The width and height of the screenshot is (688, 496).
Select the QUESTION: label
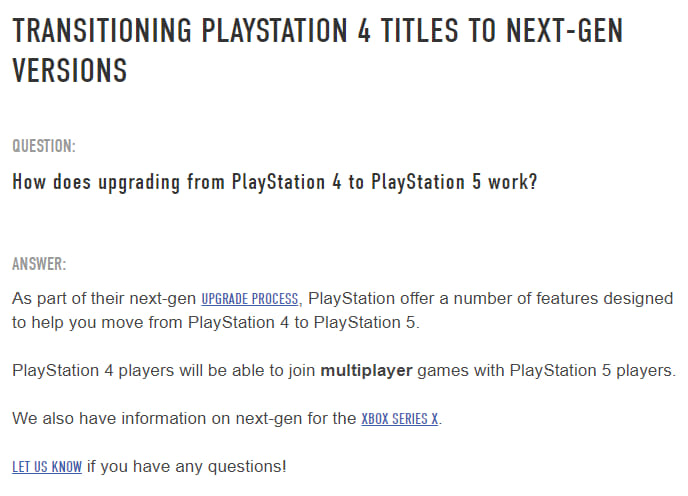(x=44, y=146)
